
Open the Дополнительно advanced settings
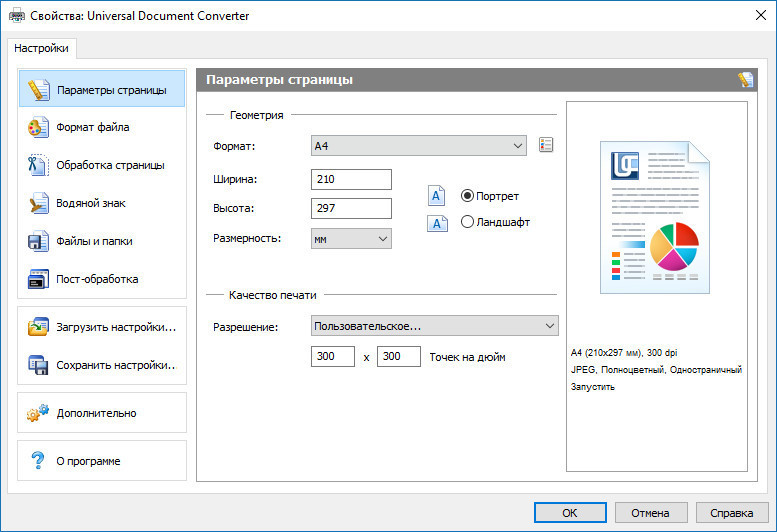click(x=102, y=413)
